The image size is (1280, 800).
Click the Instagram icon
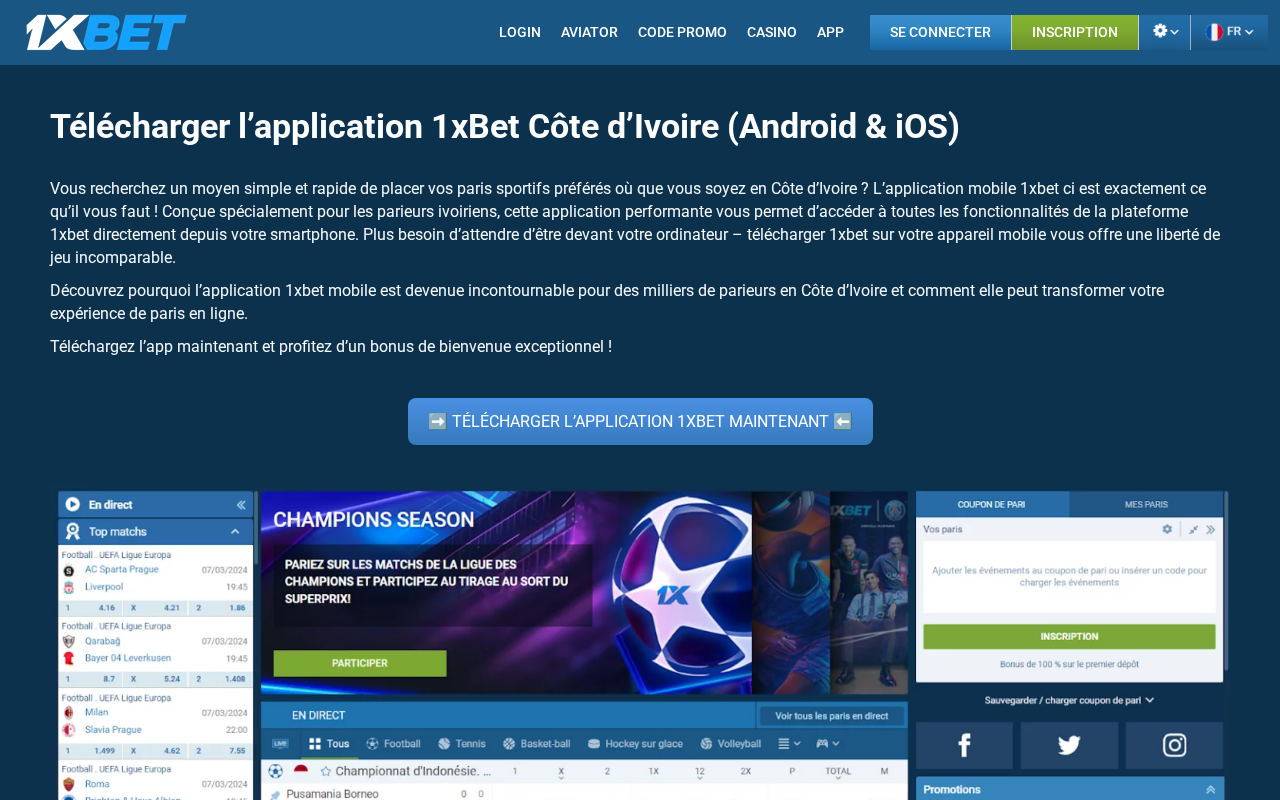point(1174,745)
